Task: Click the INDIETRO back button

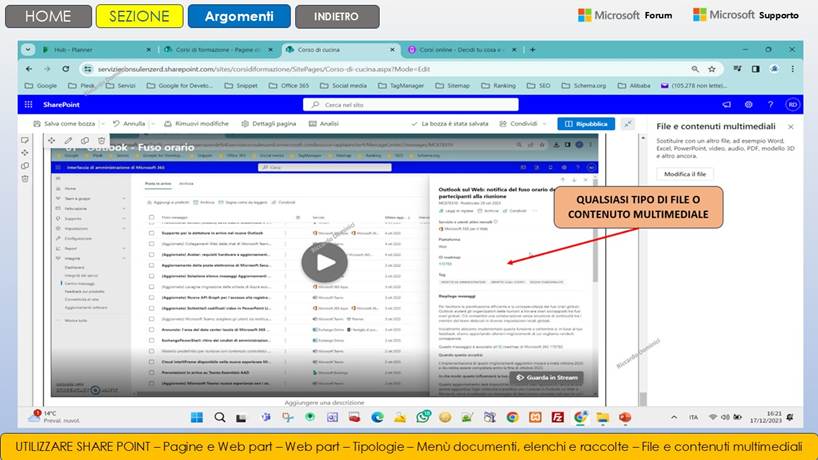Action: click(x=336, y=16)
